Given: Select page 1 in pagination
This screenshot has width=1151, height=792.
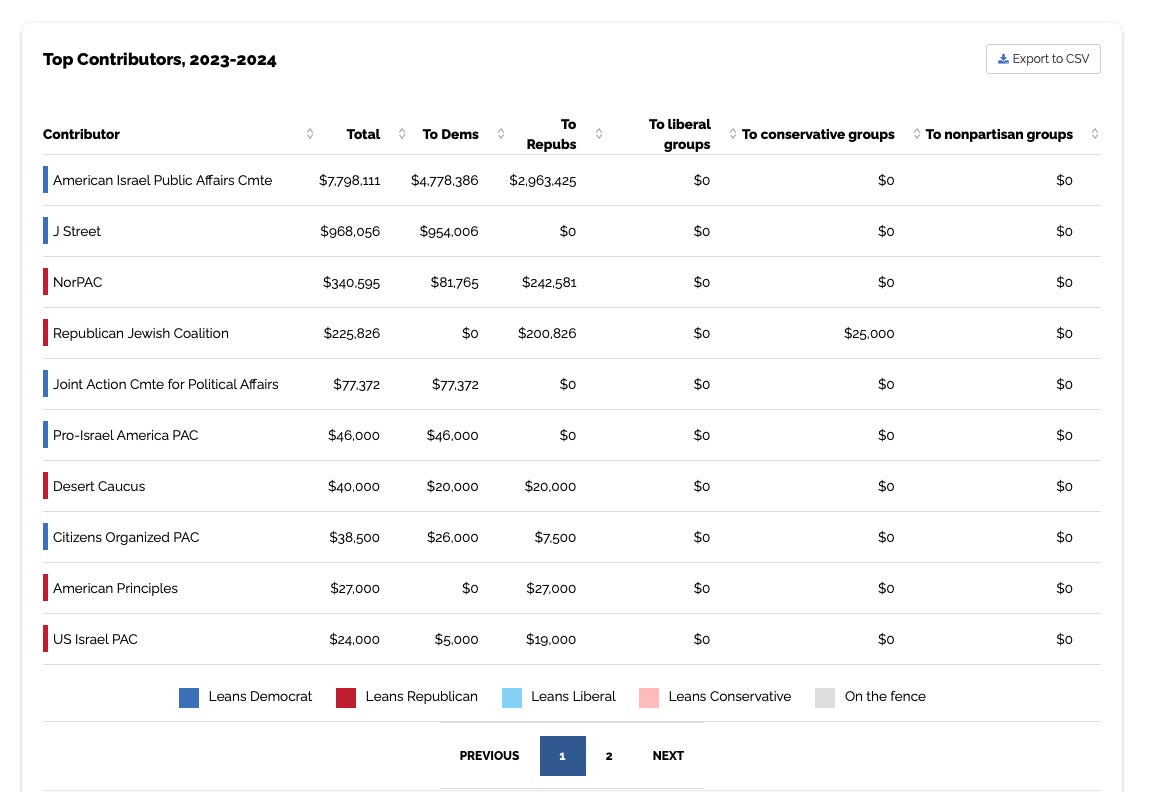Looking at the screenshot, I should [562, 755].
